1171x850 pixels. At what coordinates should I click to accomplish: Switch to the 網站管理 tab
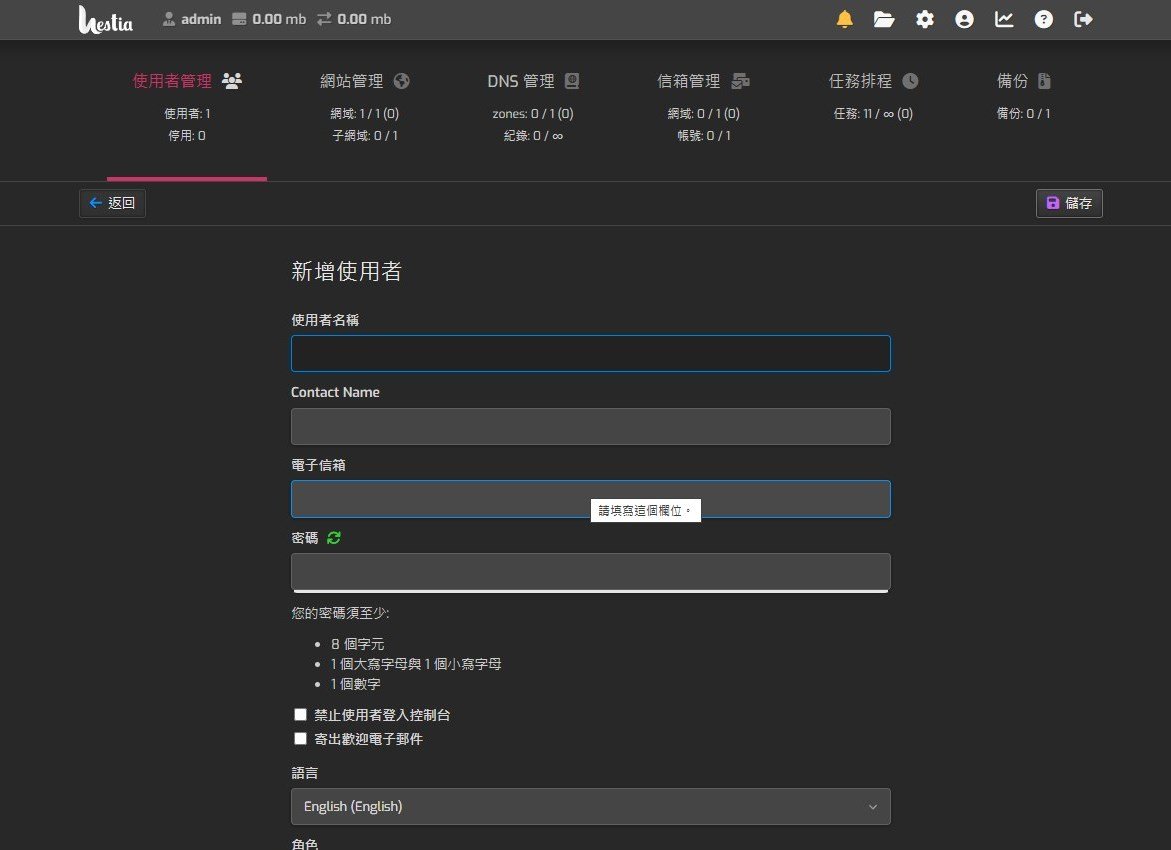[x=364, y=108]
